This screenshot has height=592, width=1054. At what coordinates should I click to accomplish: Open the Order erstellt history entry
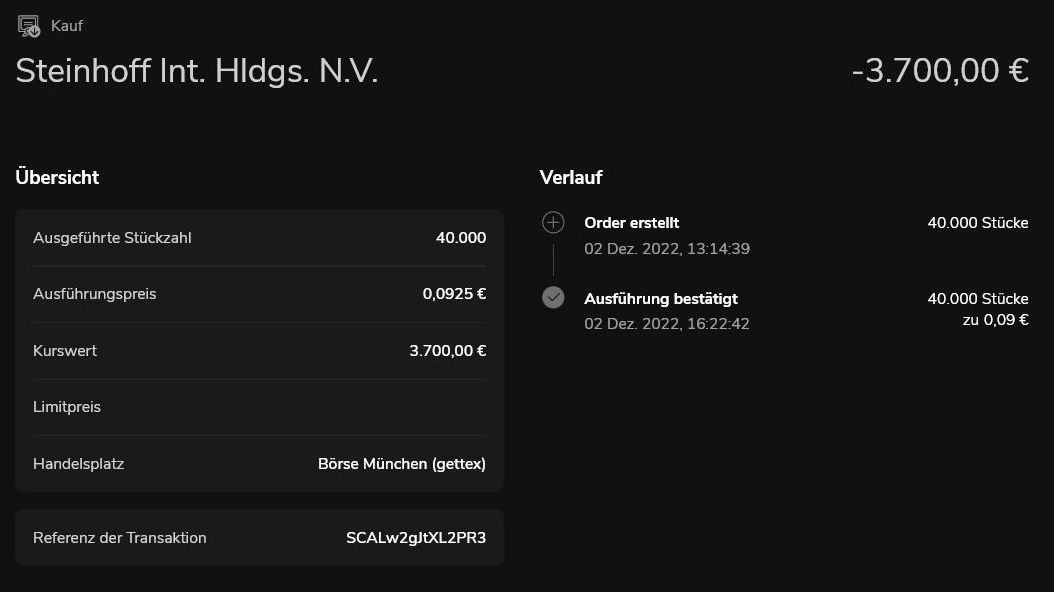[631, 223]
